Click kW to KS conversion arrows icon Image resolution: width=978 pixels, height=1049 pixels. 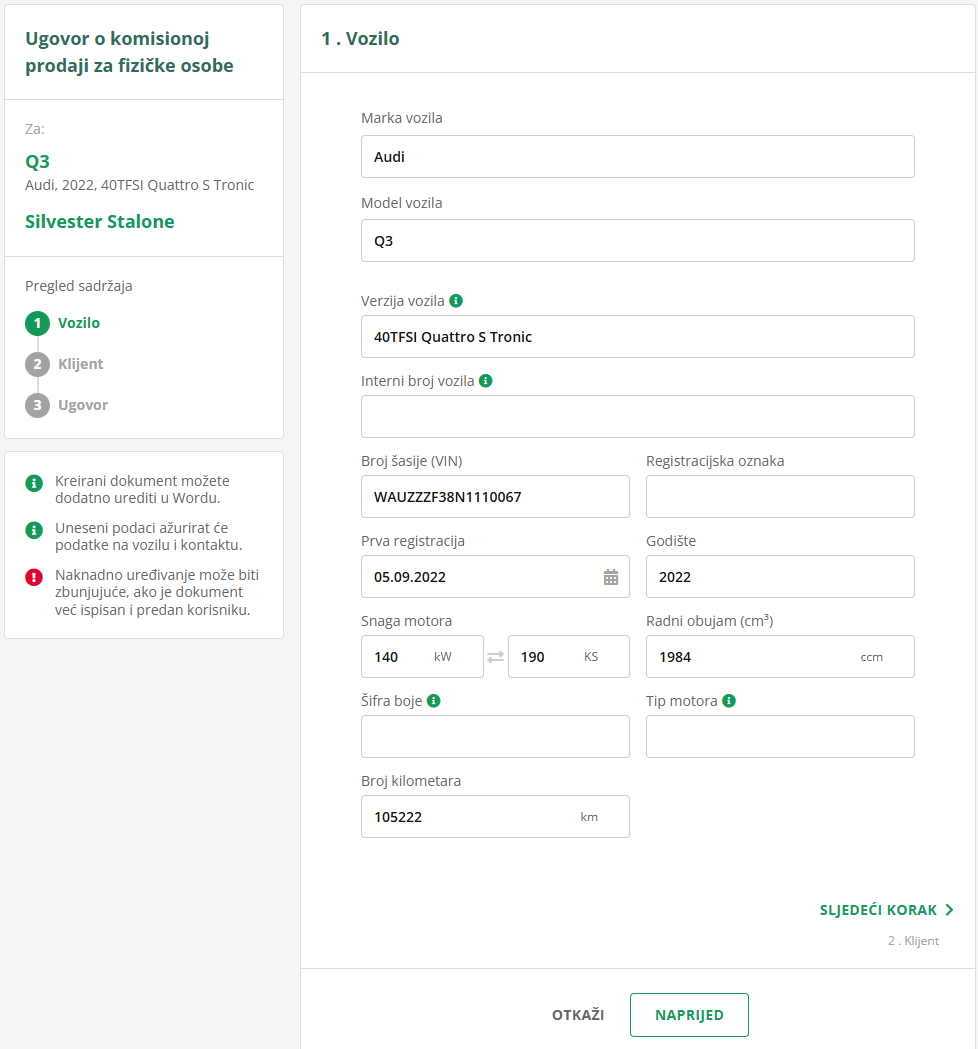pos(496,657)
